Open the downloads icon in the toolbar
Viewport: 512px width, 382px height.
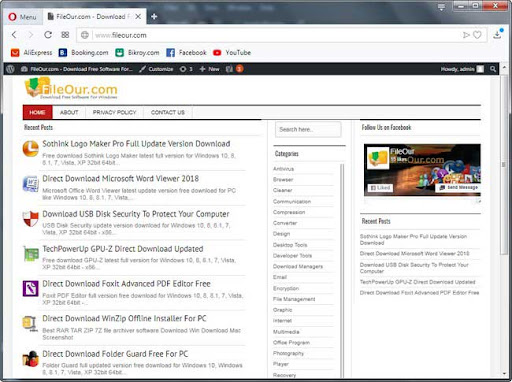pos(497,34)
